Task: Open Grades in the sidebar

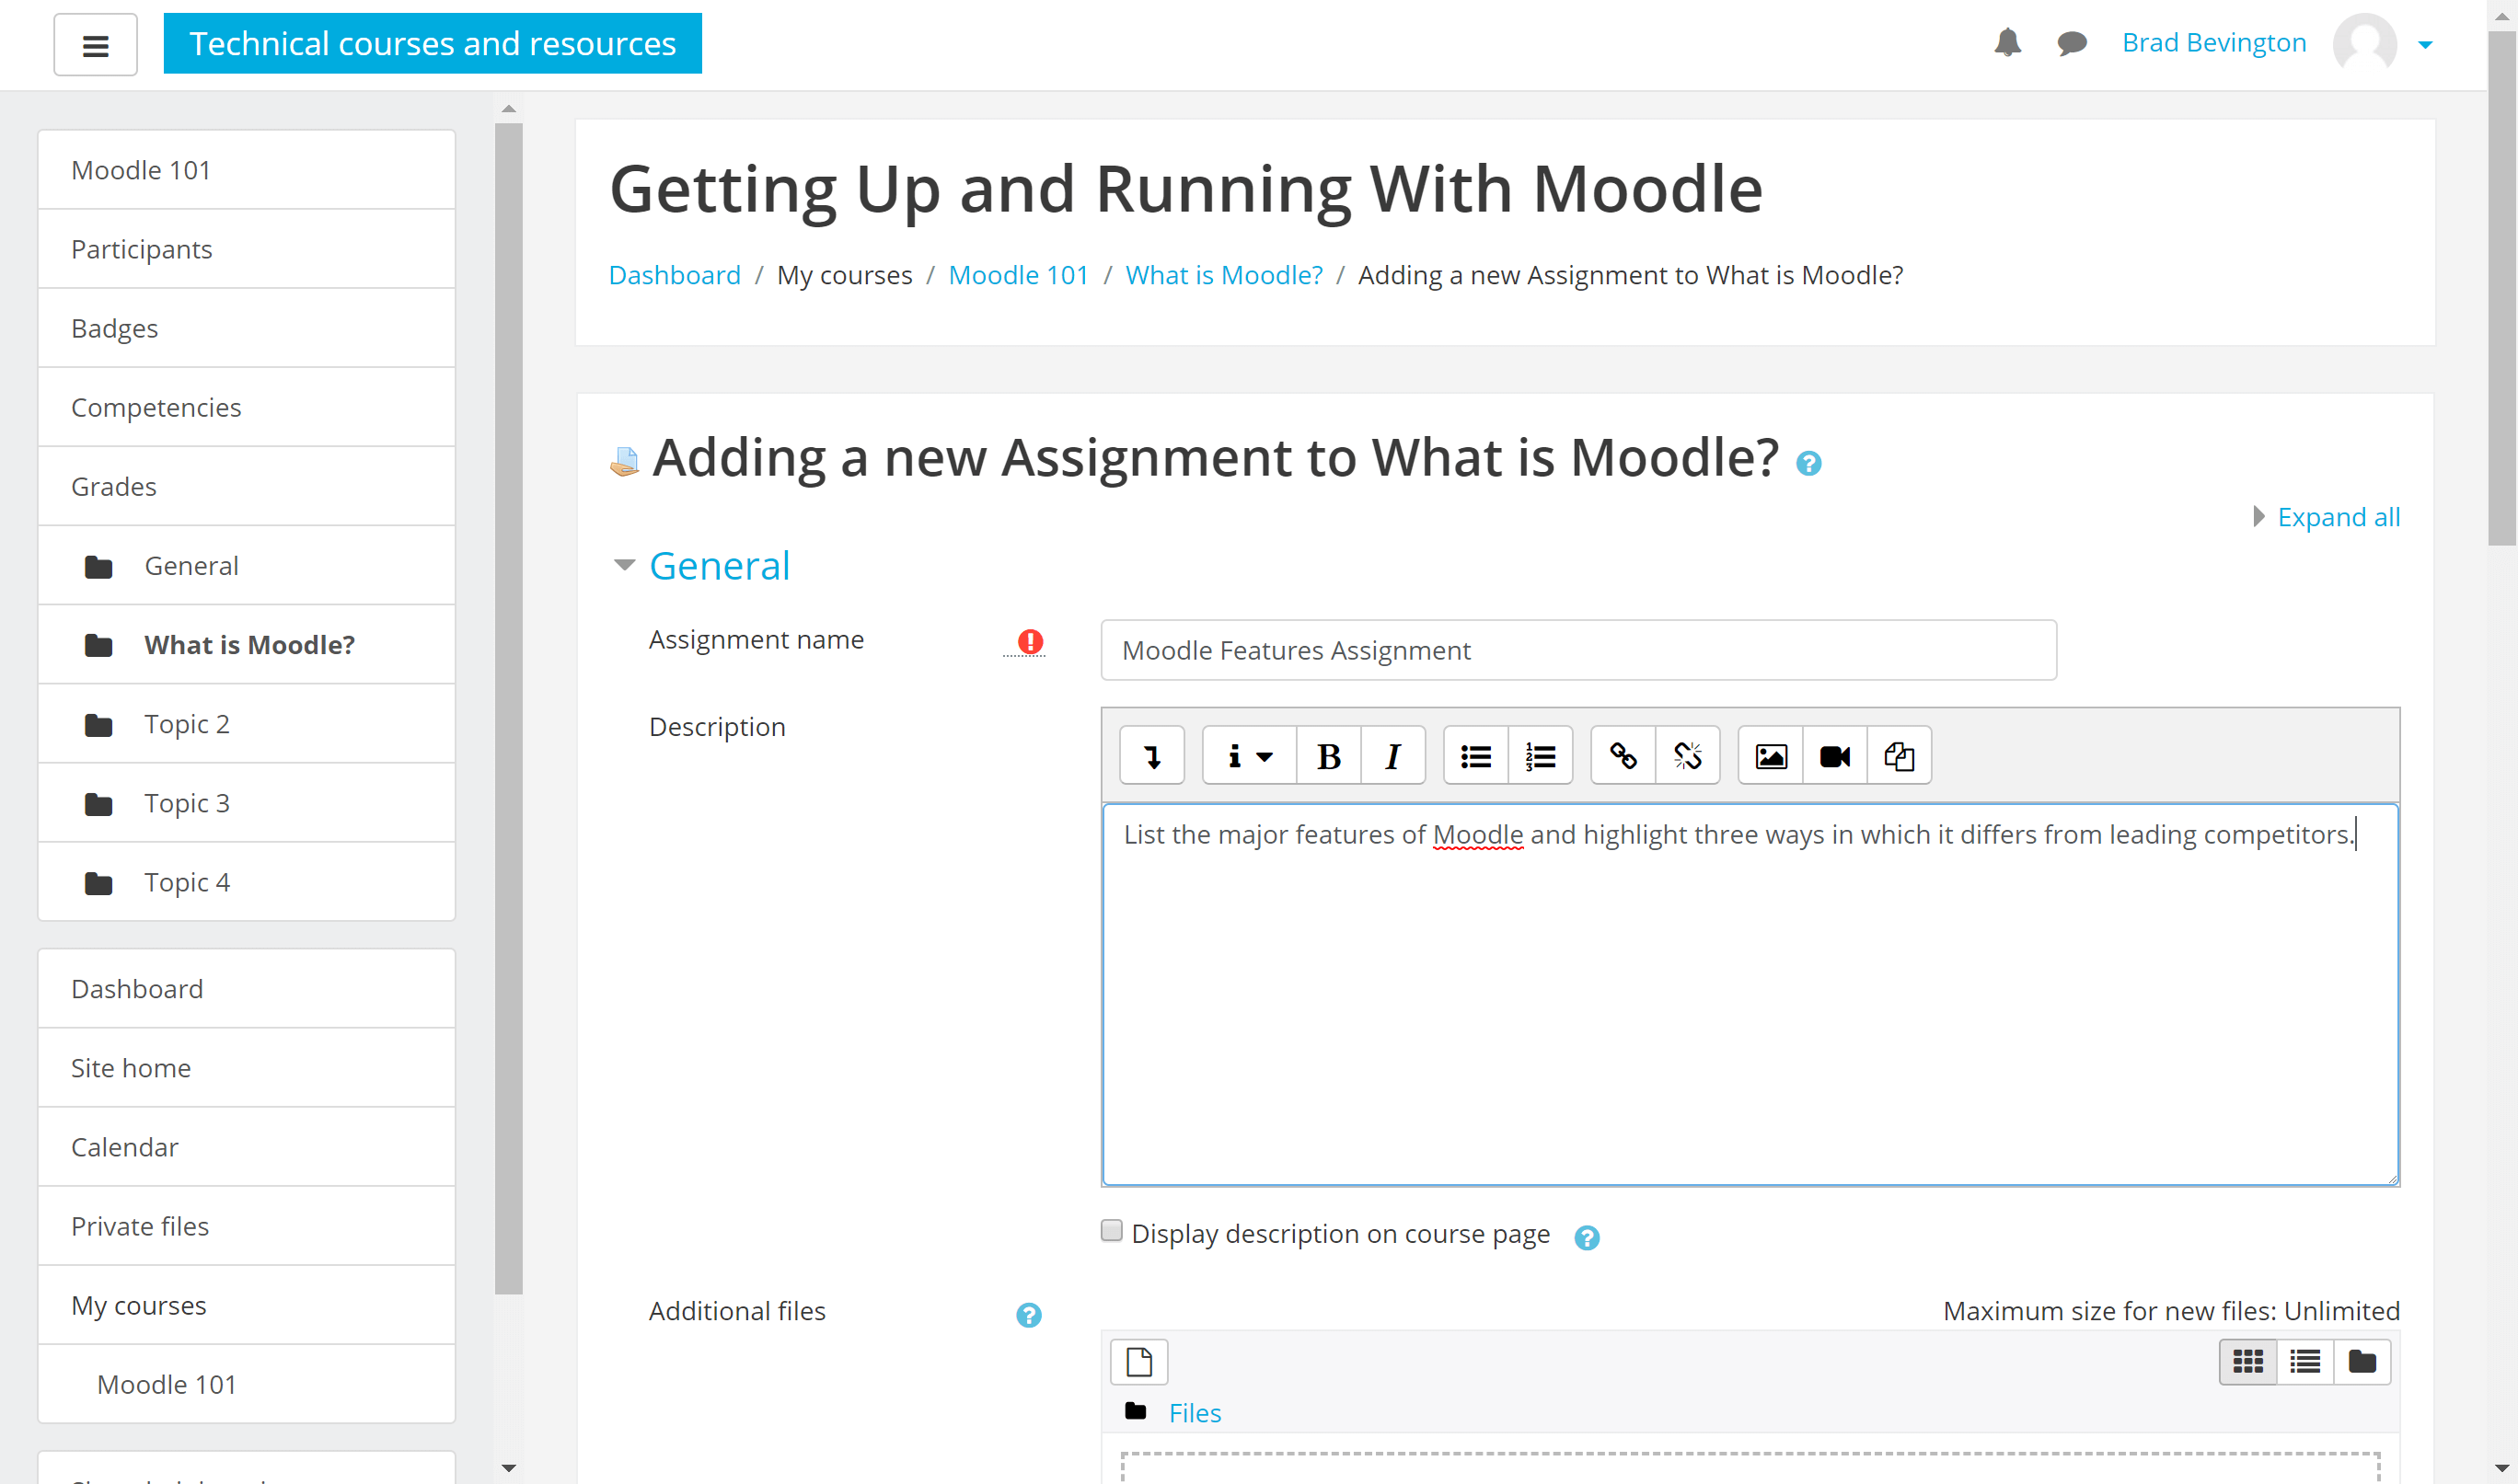Action: pyautogui.click(x=246, y=486)
